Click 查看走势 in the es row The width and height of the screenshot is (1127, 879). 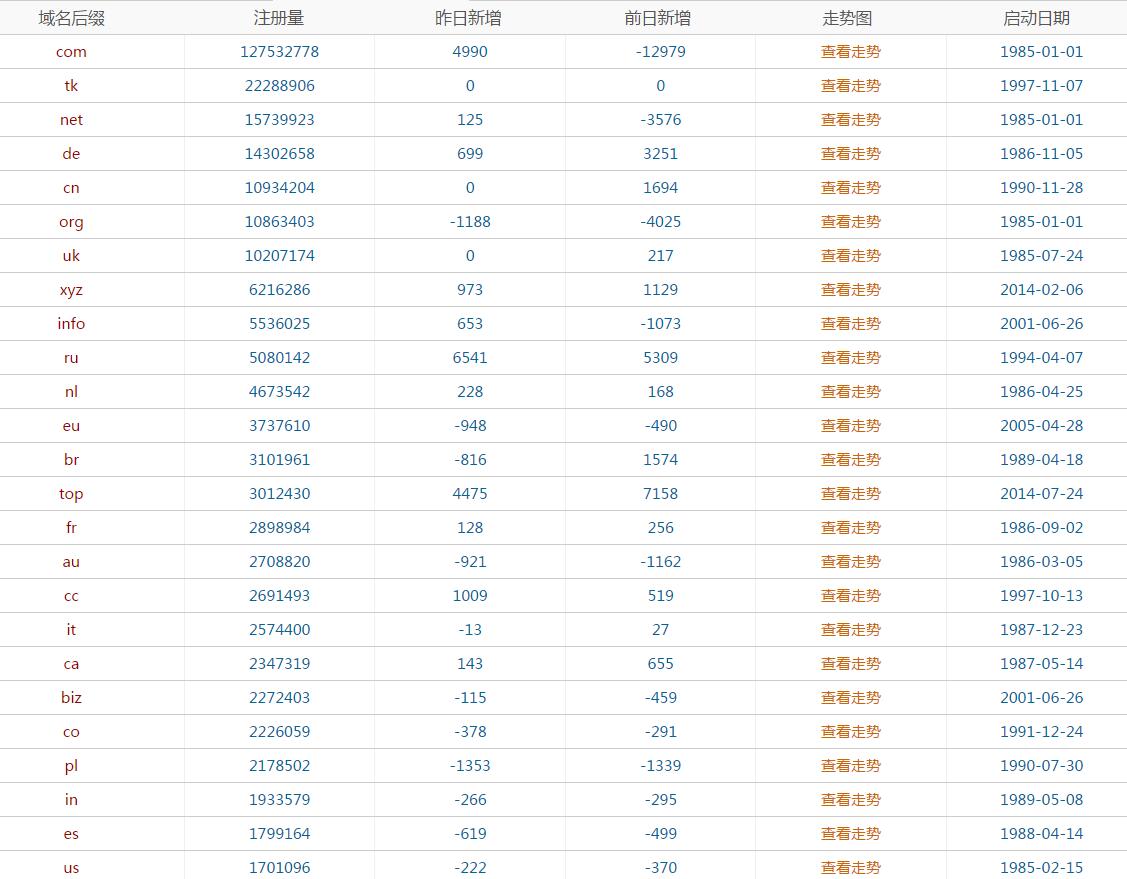point(850,834)
